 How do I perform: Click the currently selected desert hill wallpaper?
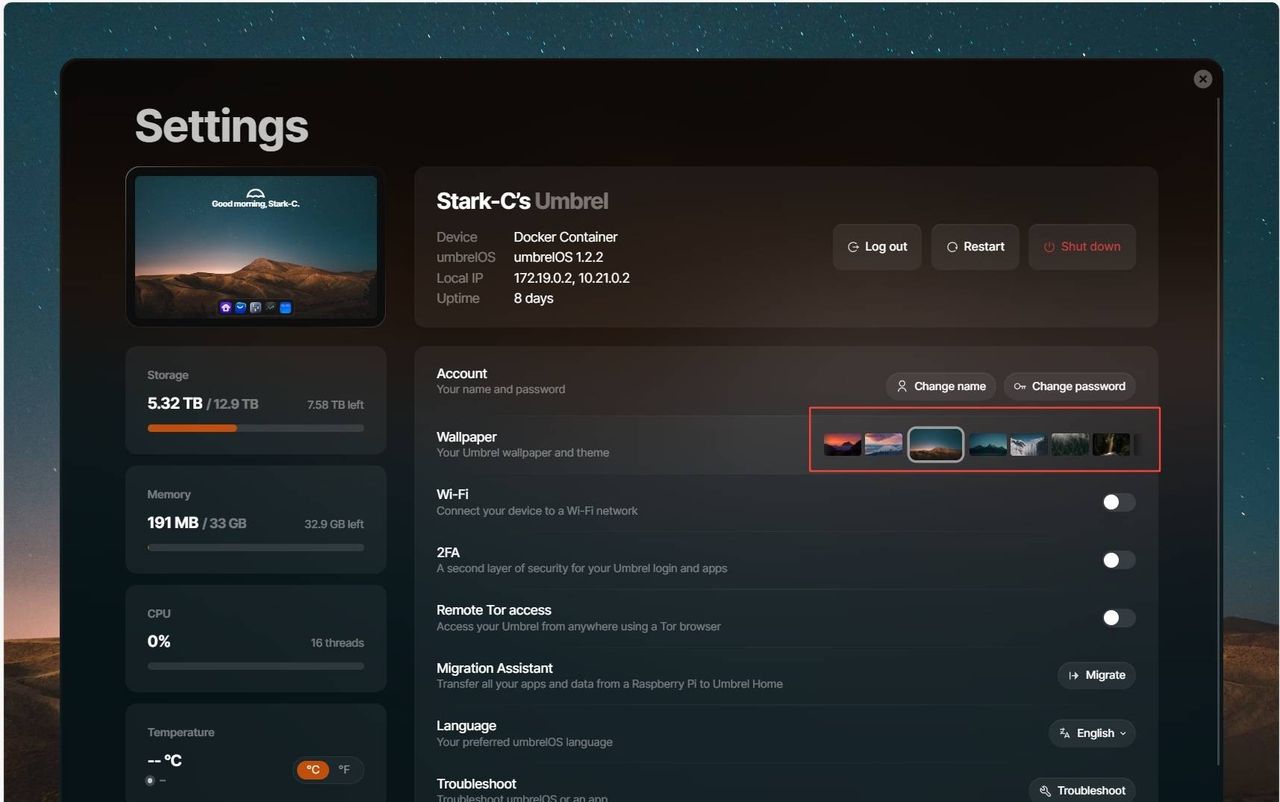[x=936, y=444]
